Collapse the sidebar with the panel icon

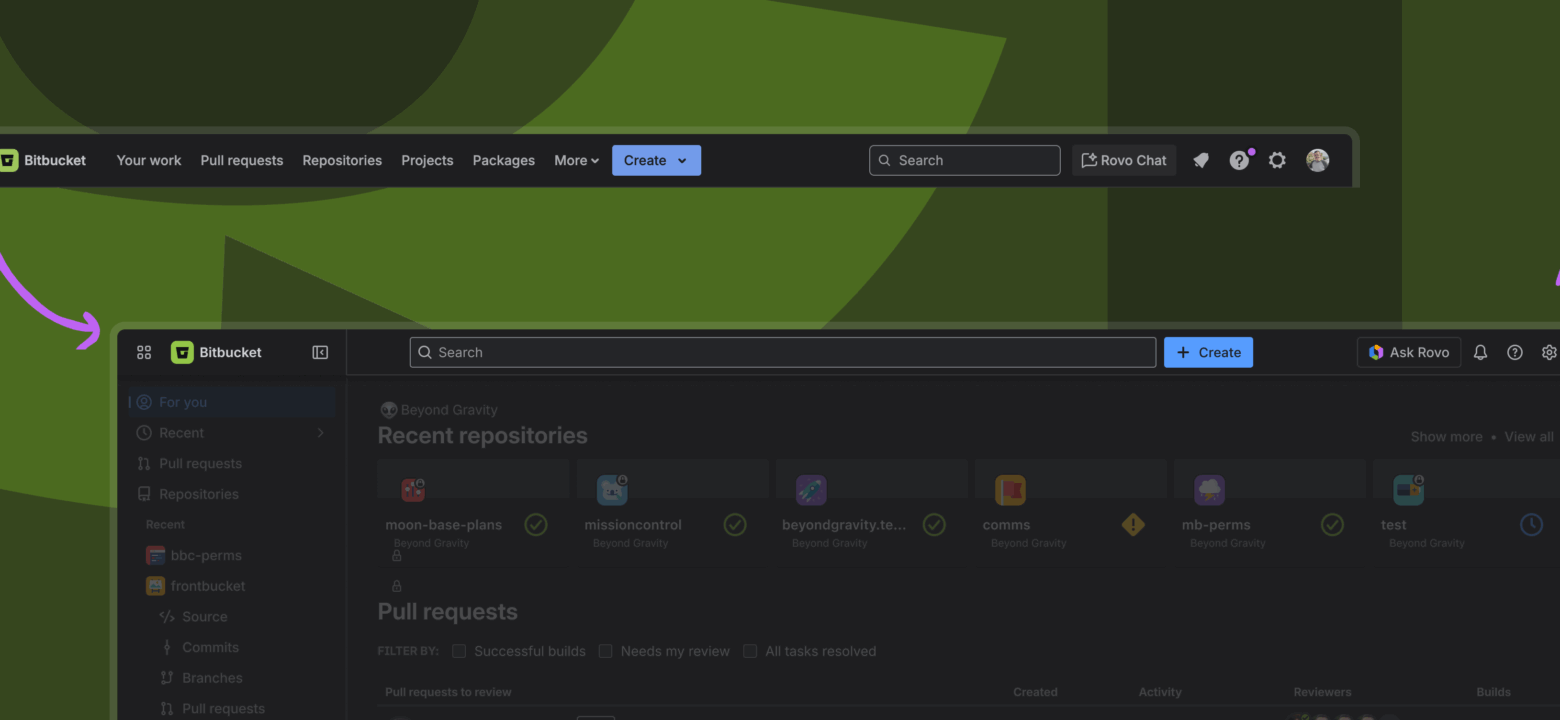[319, 352]
